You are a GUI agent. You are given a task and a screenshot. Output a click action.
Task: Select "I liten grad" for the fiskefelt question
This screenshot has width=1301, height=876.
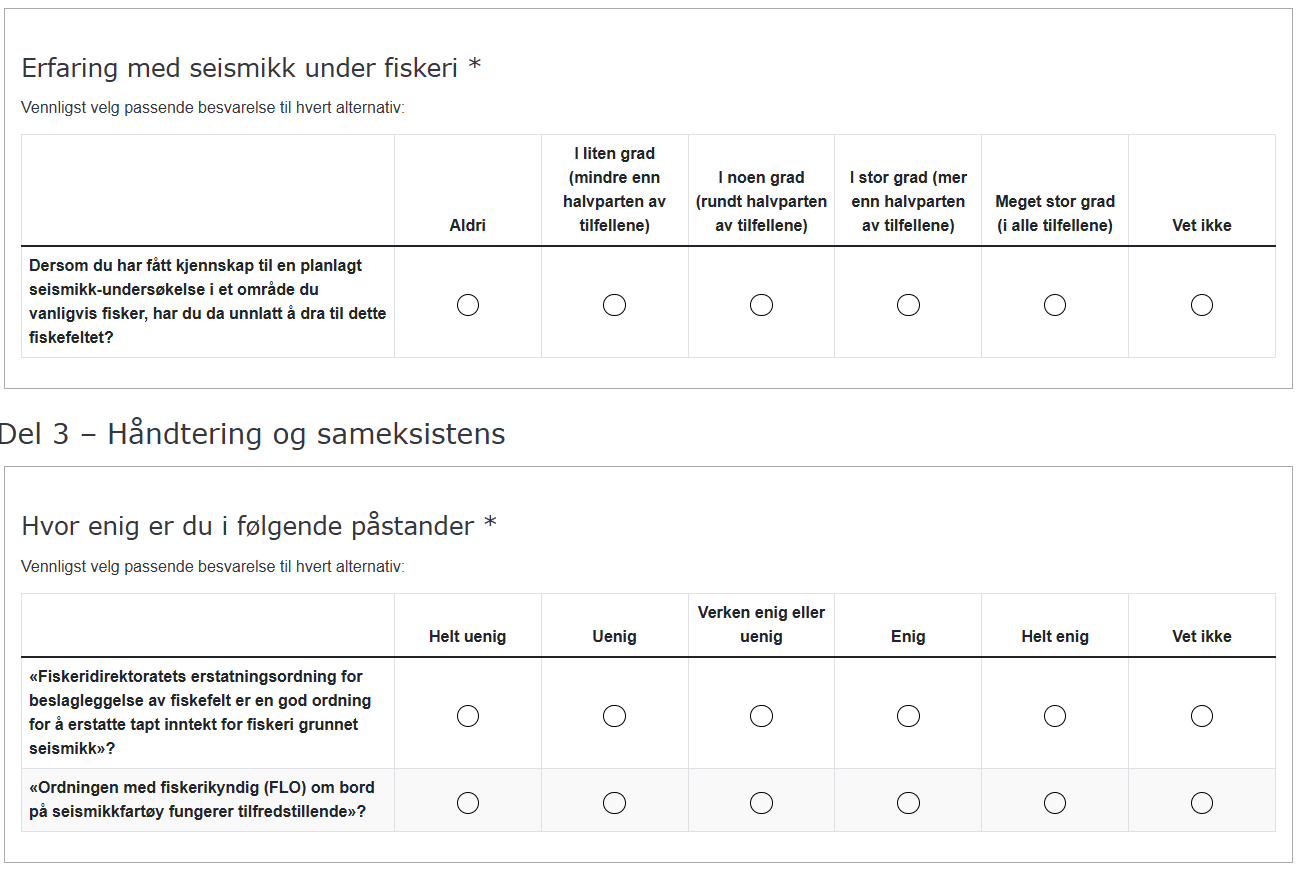[x=614, y=305]
